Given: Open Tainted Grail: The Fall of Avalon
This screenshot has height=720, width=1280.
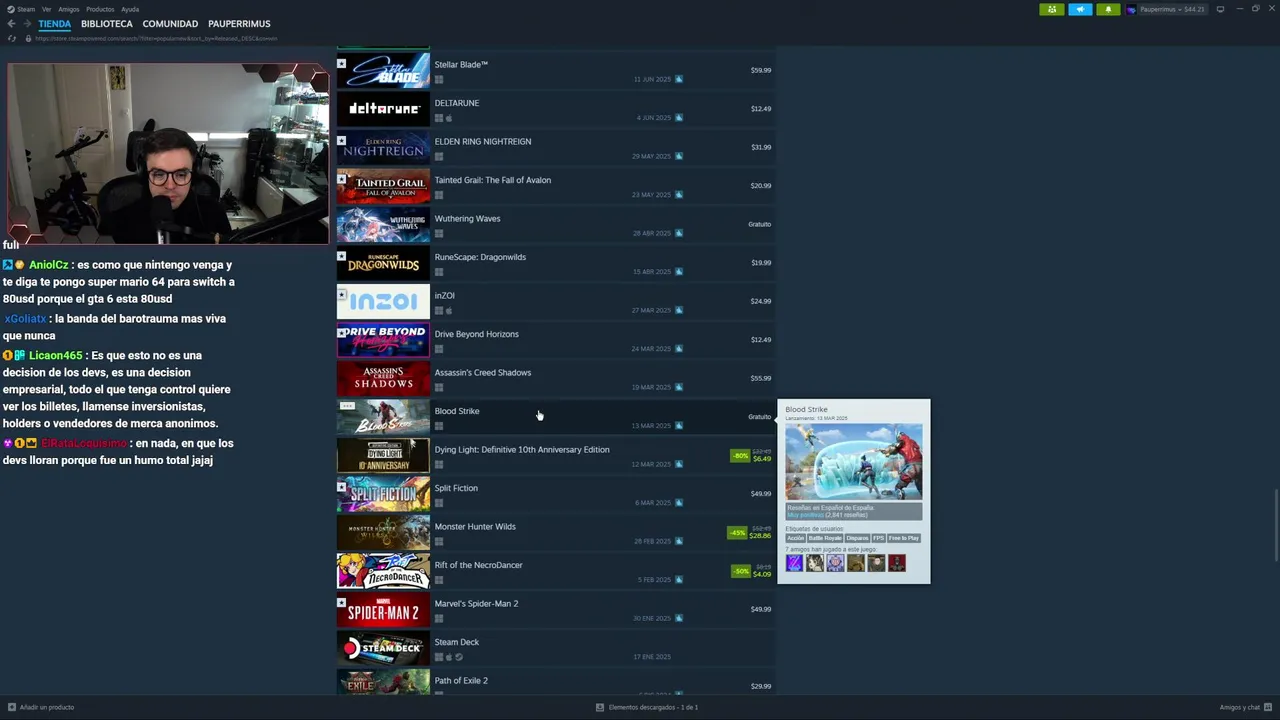Looking at the screenshot, I should coord(555,186).
